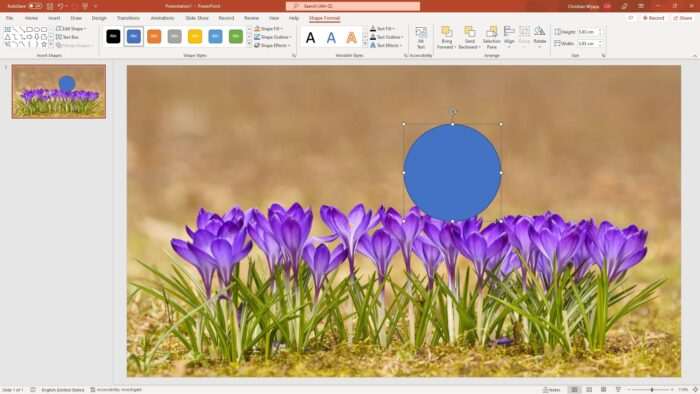This screenshot has width=700, height=394.
Task: Apply the light blue shape style
Action: (215, 37)
